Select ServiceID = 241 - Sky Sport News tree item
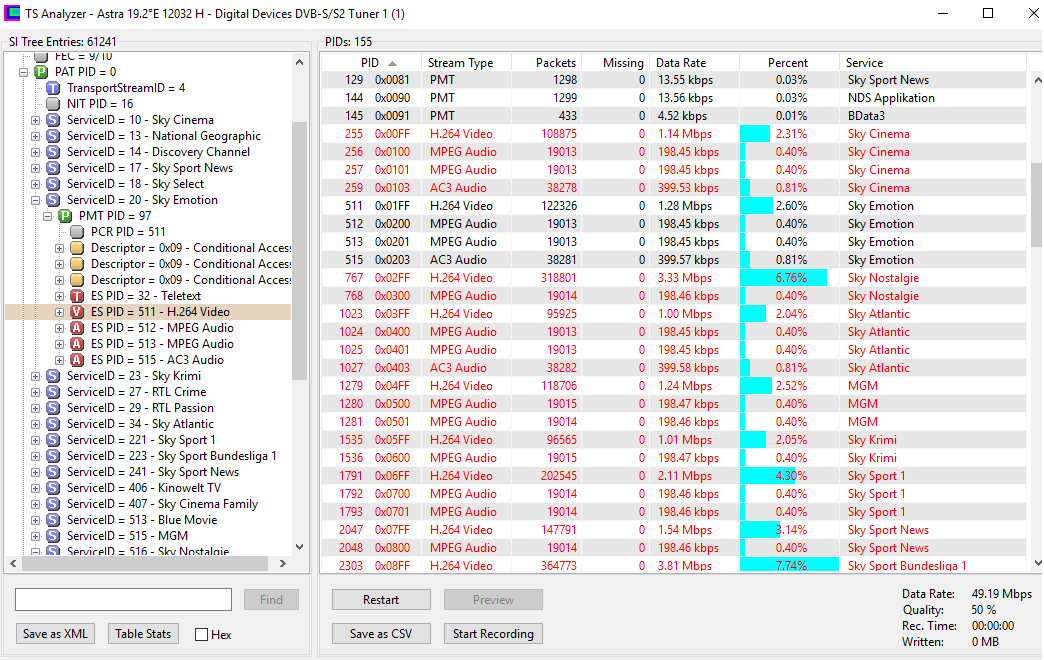Image resolution: width=1044 pixels, height=660 pixels. [x=152, y=472]
